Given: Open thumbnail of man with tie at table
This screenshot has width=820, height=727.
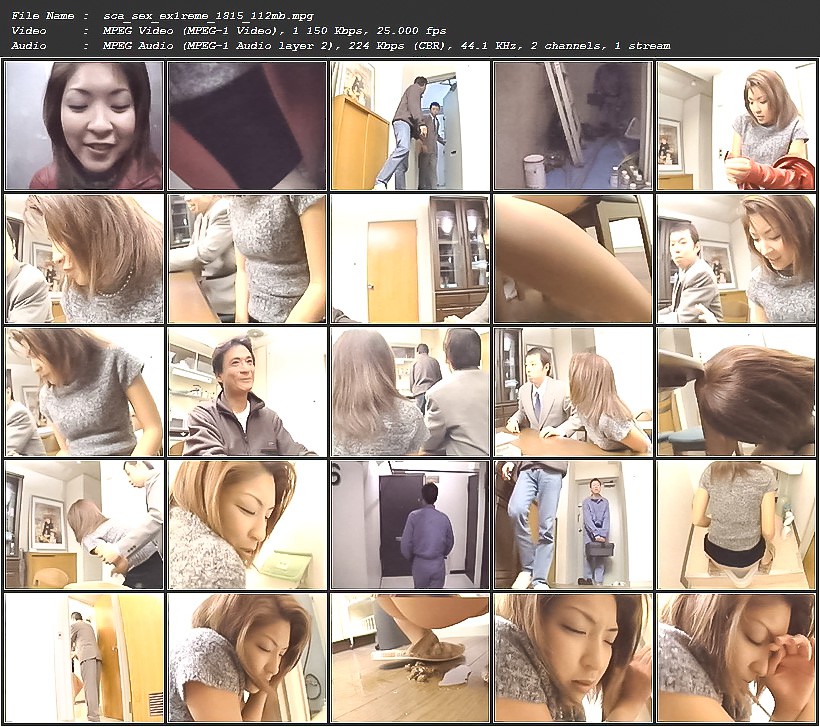Looking at the screenshot, I should [x=574, y=392].
